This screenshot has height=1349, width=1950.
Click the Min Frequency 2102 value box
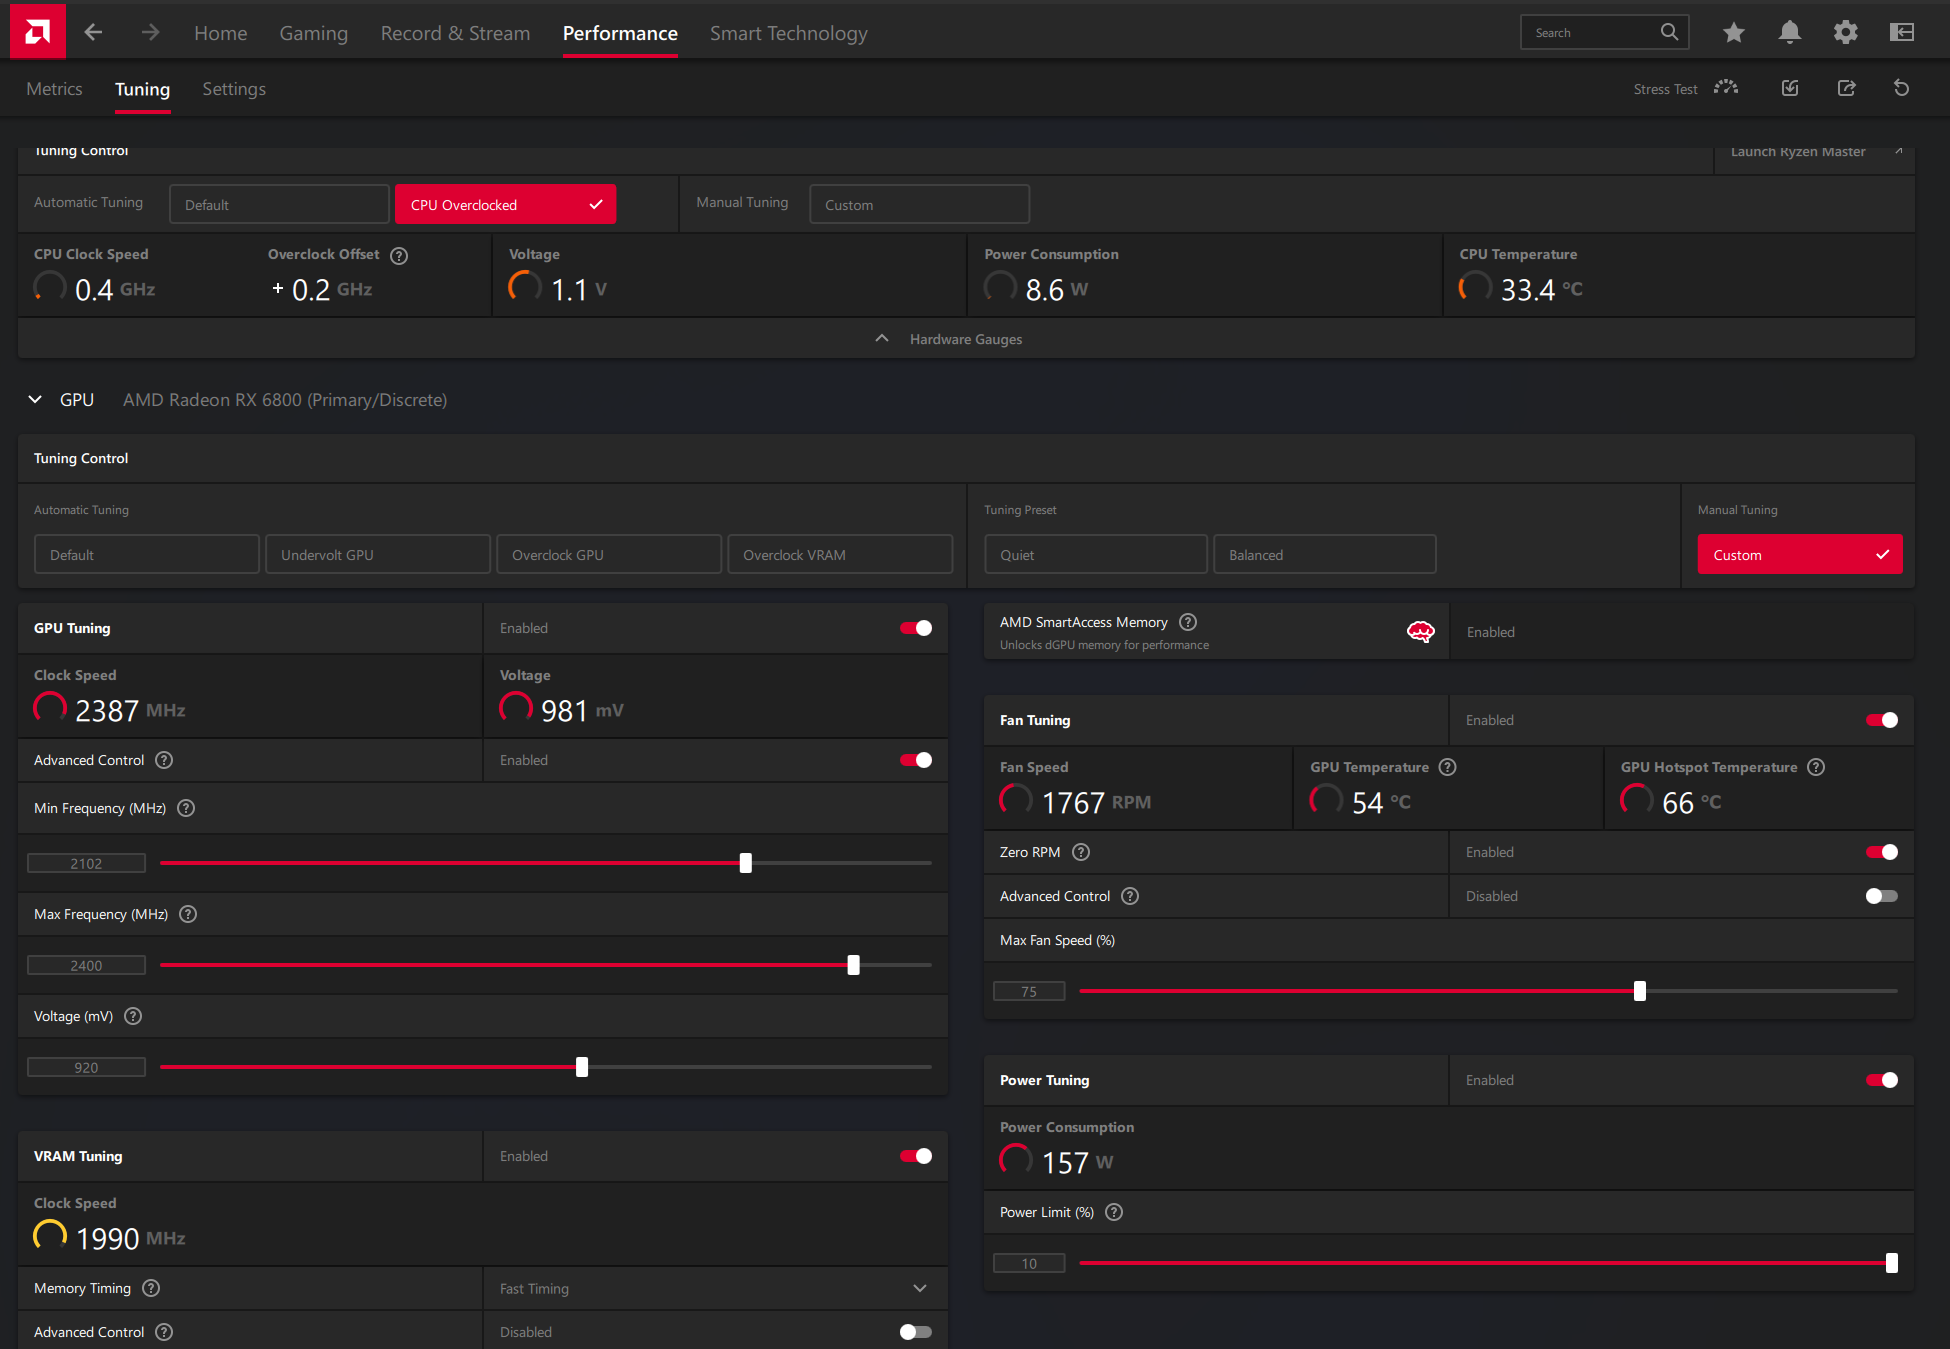[x=86, y=863]
